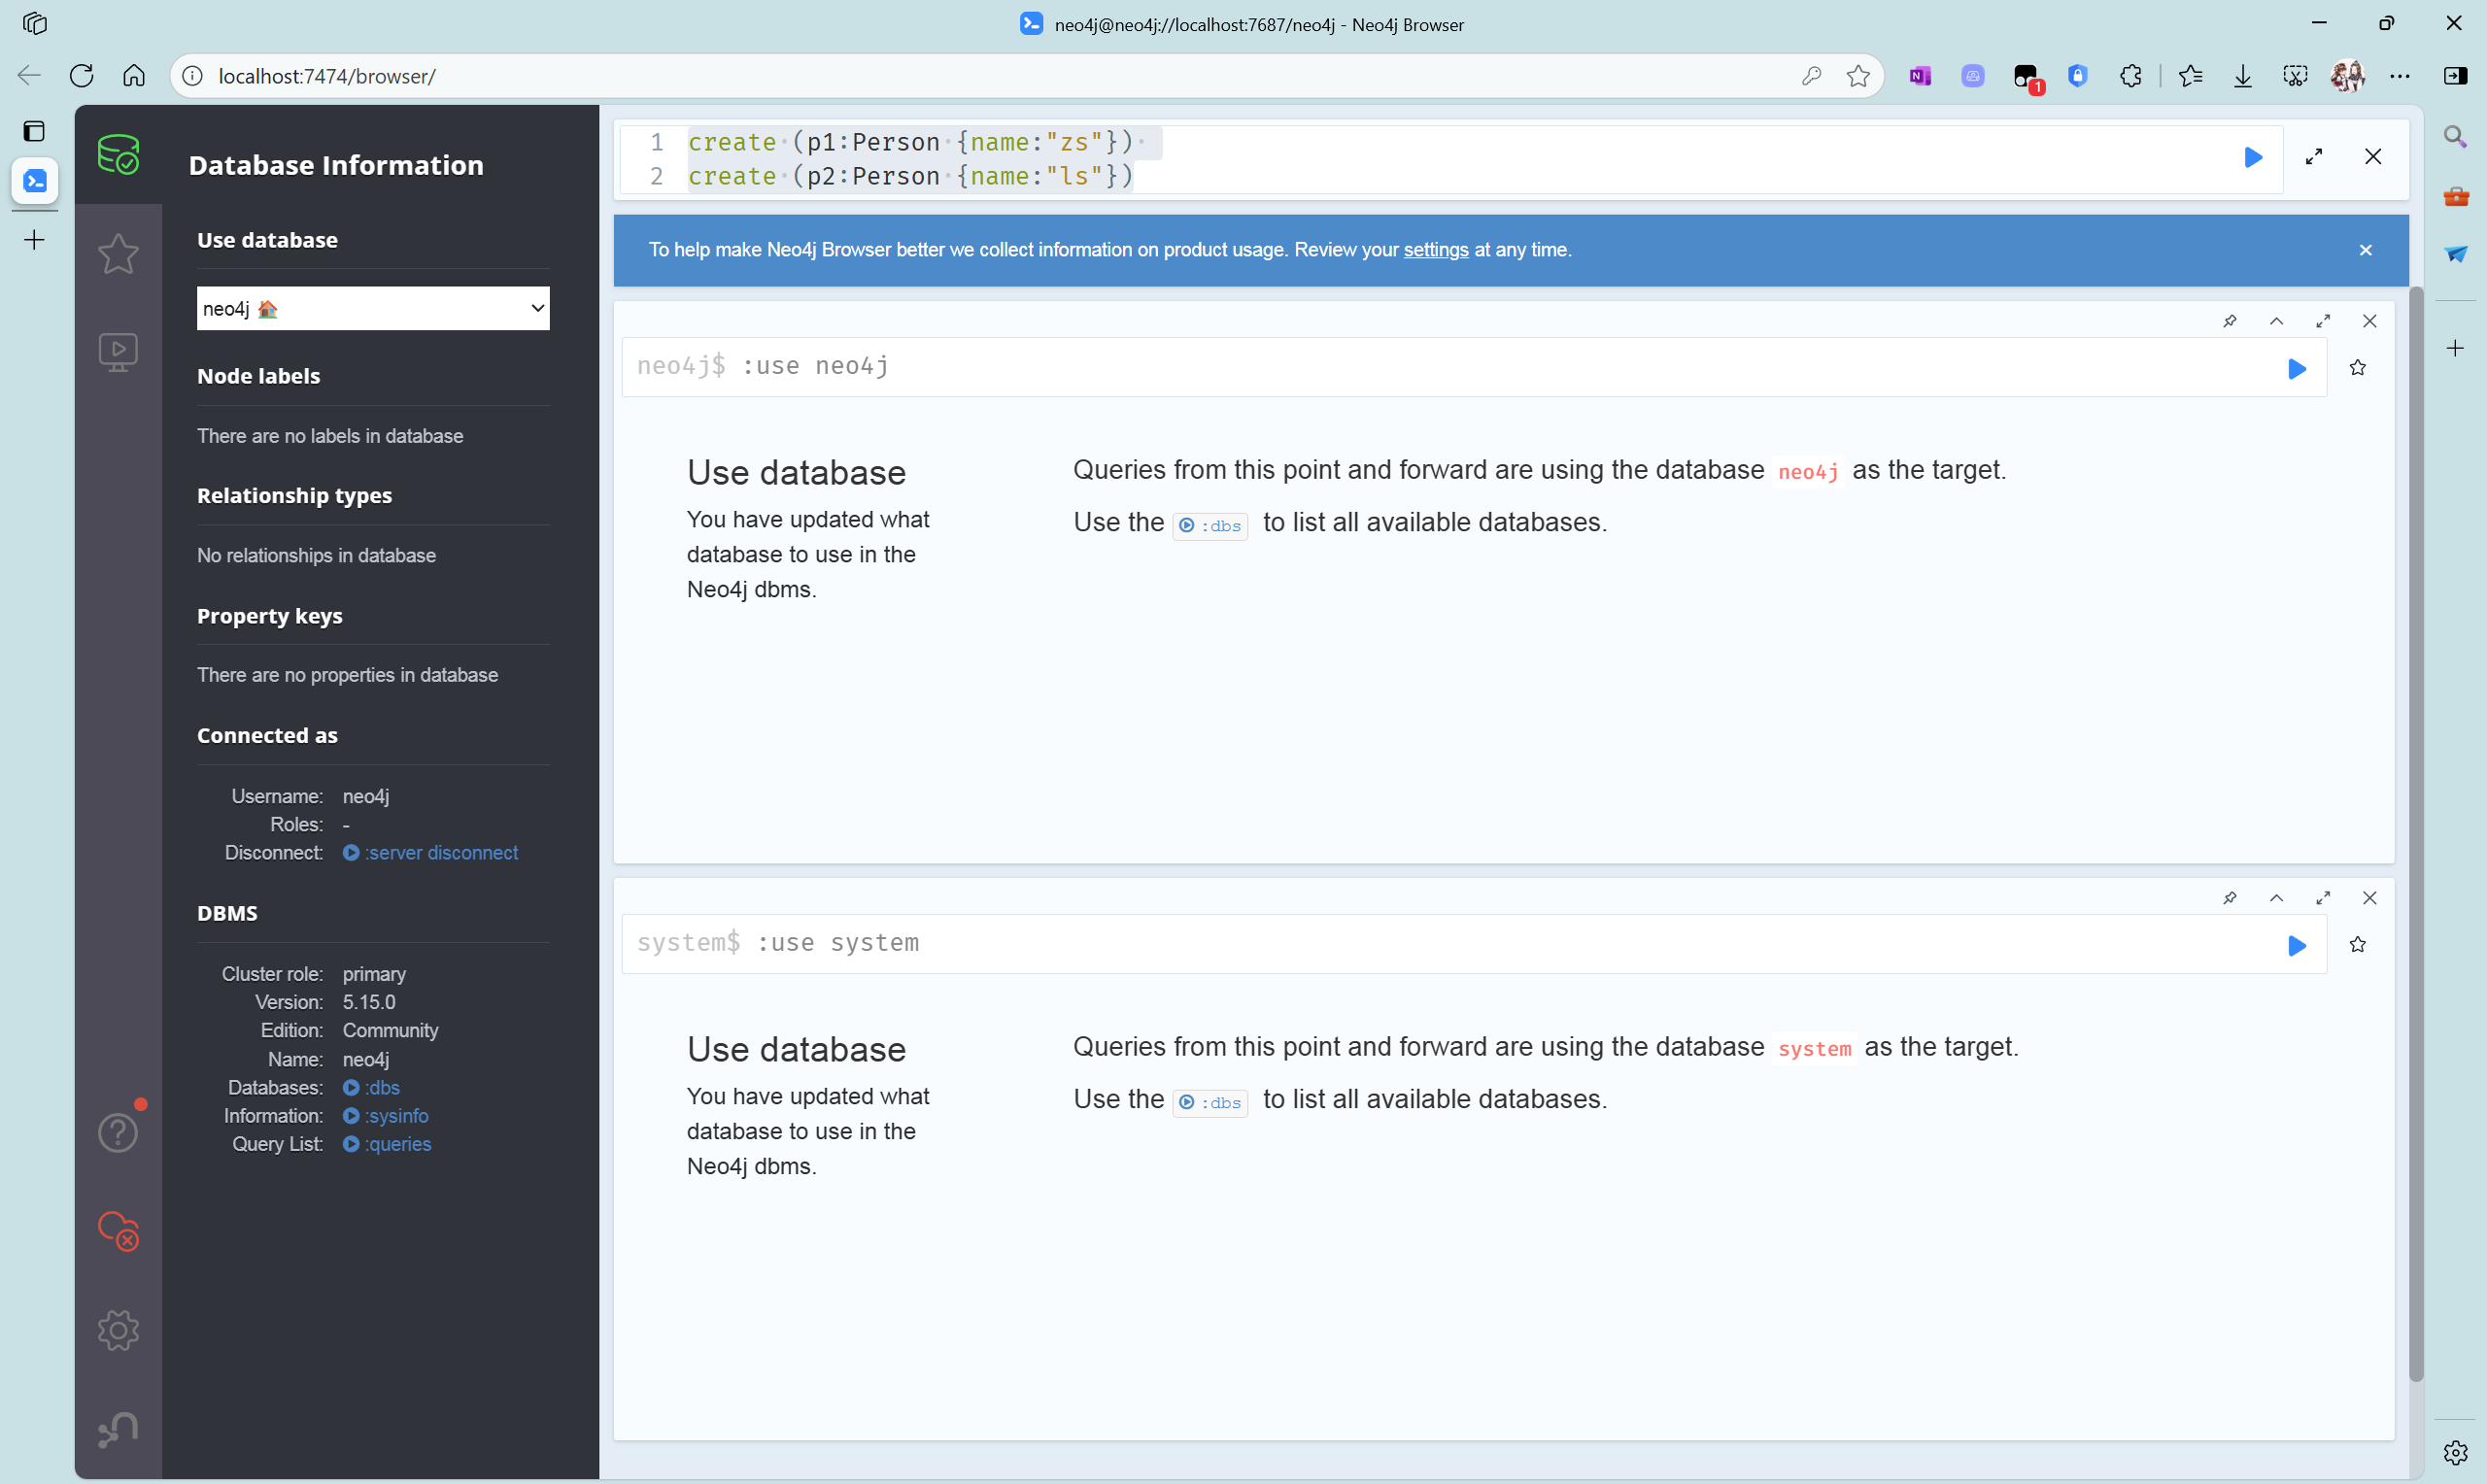2487x1484 pixels.
Task: Collapse the ':use neo4j' result frame
Action: click(2277, 321)
